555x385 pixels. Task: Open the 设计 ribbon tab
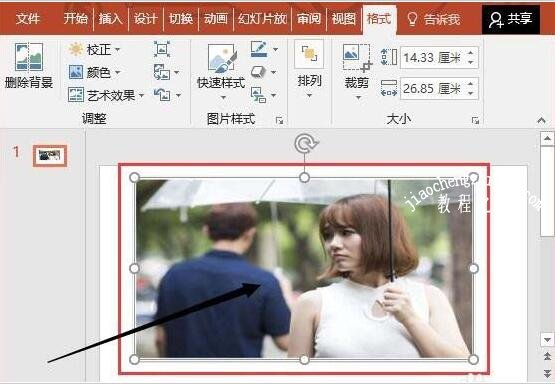pos(145,18)
